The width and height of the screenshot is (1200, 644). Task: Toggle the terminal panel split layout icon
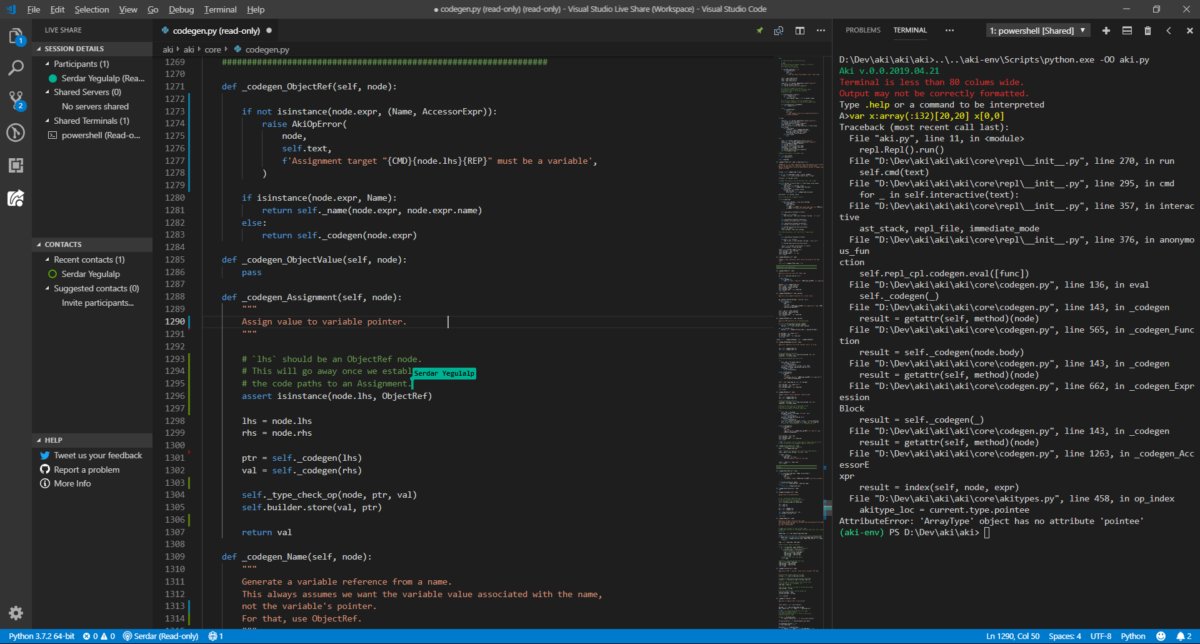(x=1127, y=31)
